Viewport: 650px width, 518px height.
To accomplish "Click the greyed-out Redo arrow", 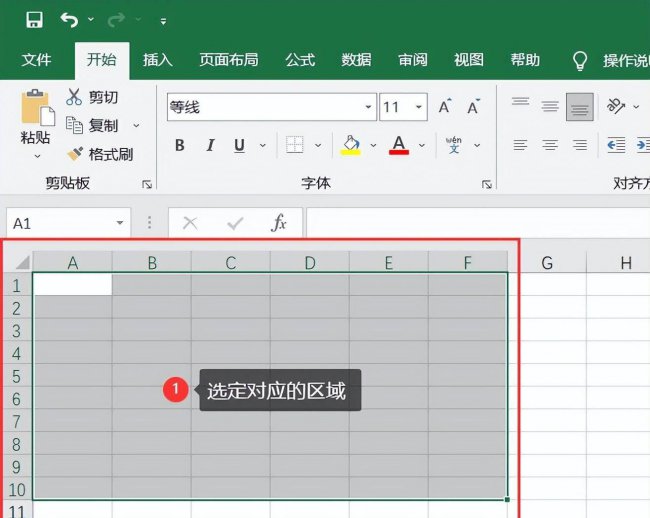I will (116, 19).
